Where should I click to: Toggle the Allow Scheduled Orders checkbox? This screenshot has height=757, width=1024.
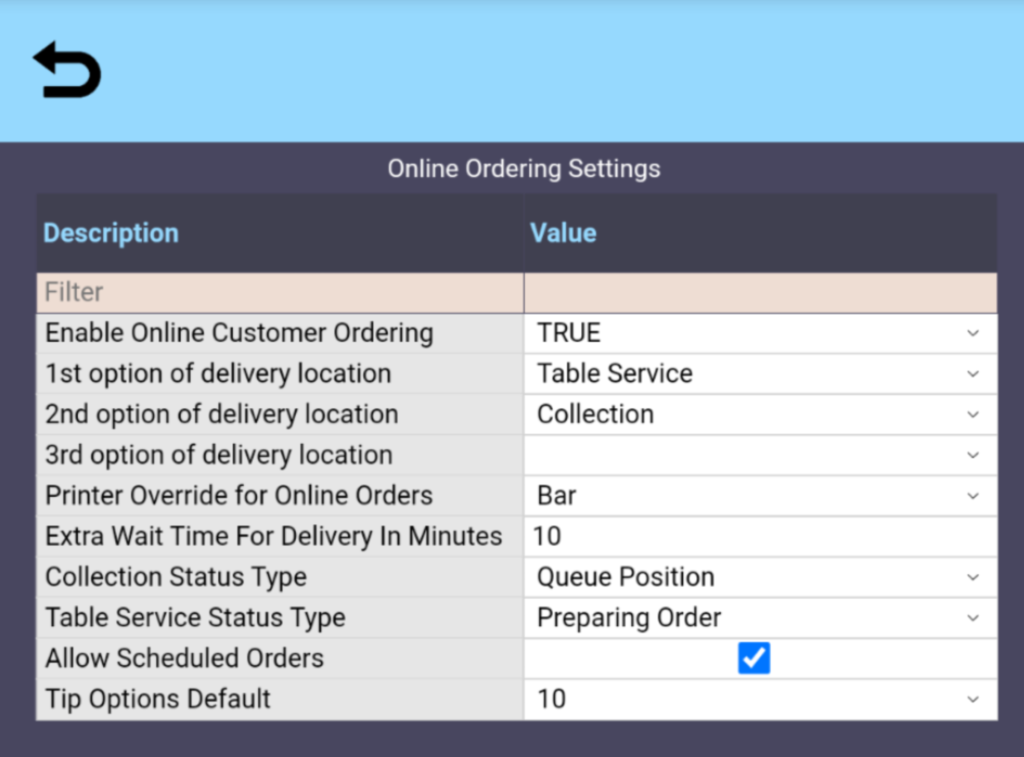tap(754, 658)
